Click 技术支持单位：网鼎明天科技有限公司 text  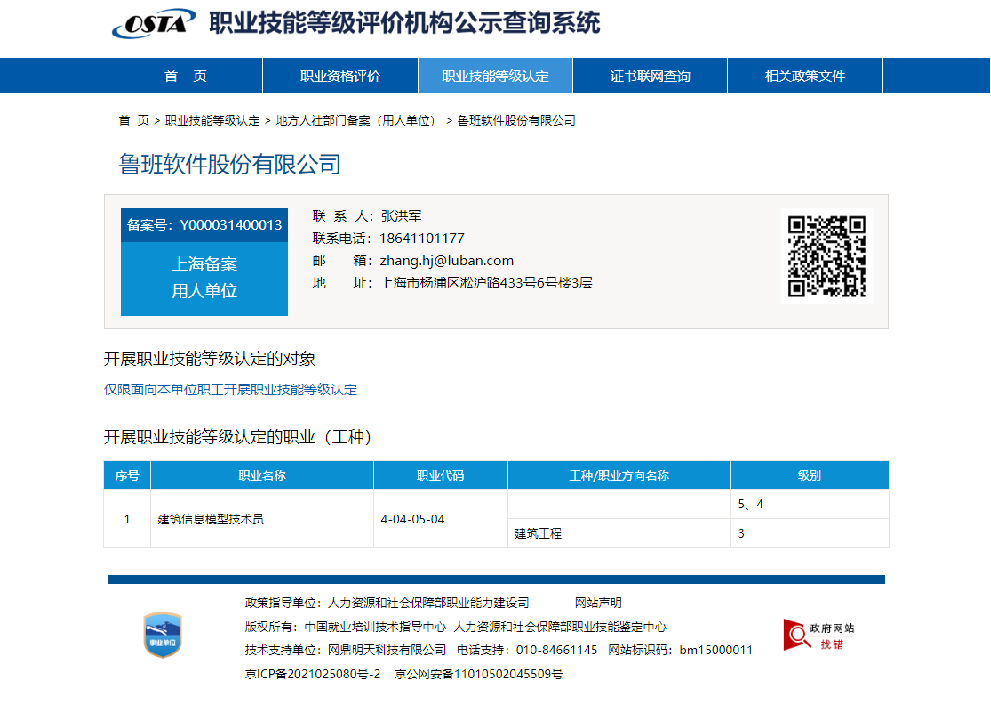click(345, 650)
